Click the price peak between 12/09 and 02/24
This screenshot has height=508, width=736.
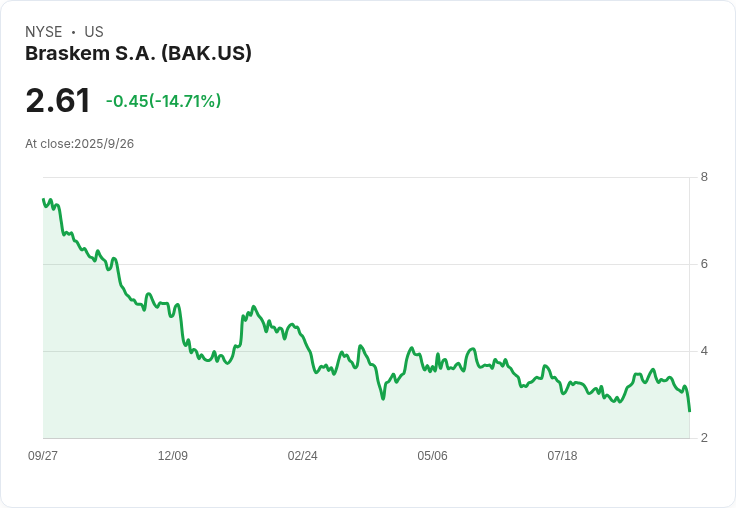[254, 307]
